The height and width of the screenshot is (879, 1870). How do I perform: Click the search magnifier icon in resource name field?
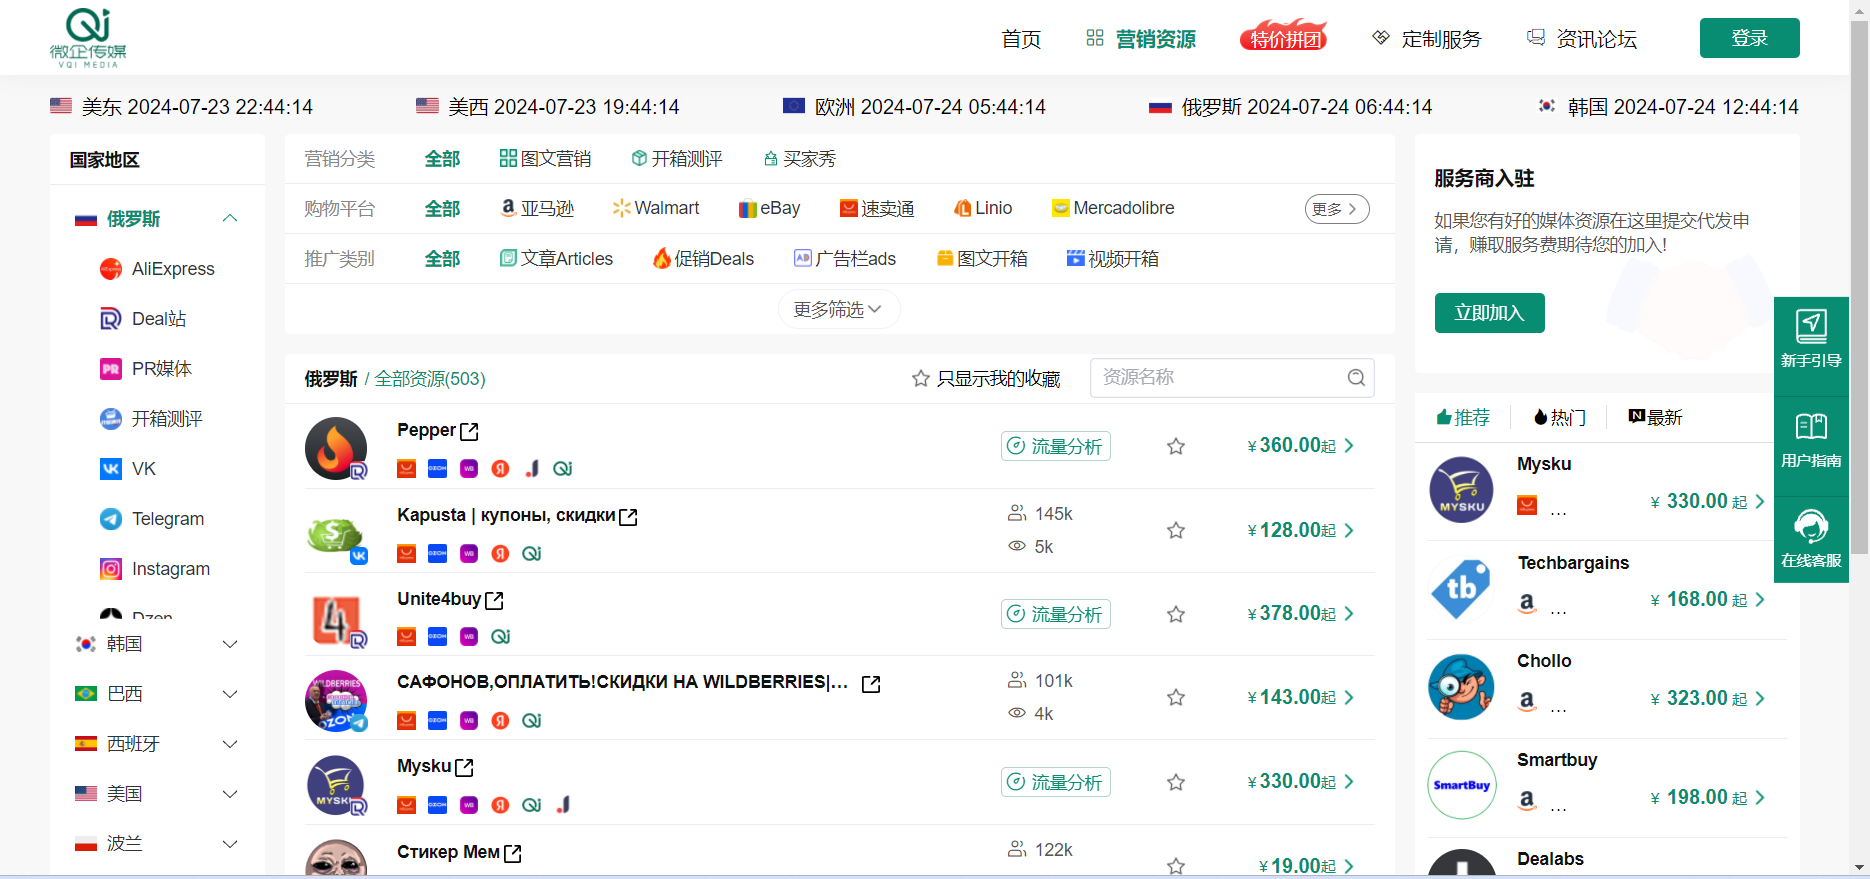click(1356, 378)
